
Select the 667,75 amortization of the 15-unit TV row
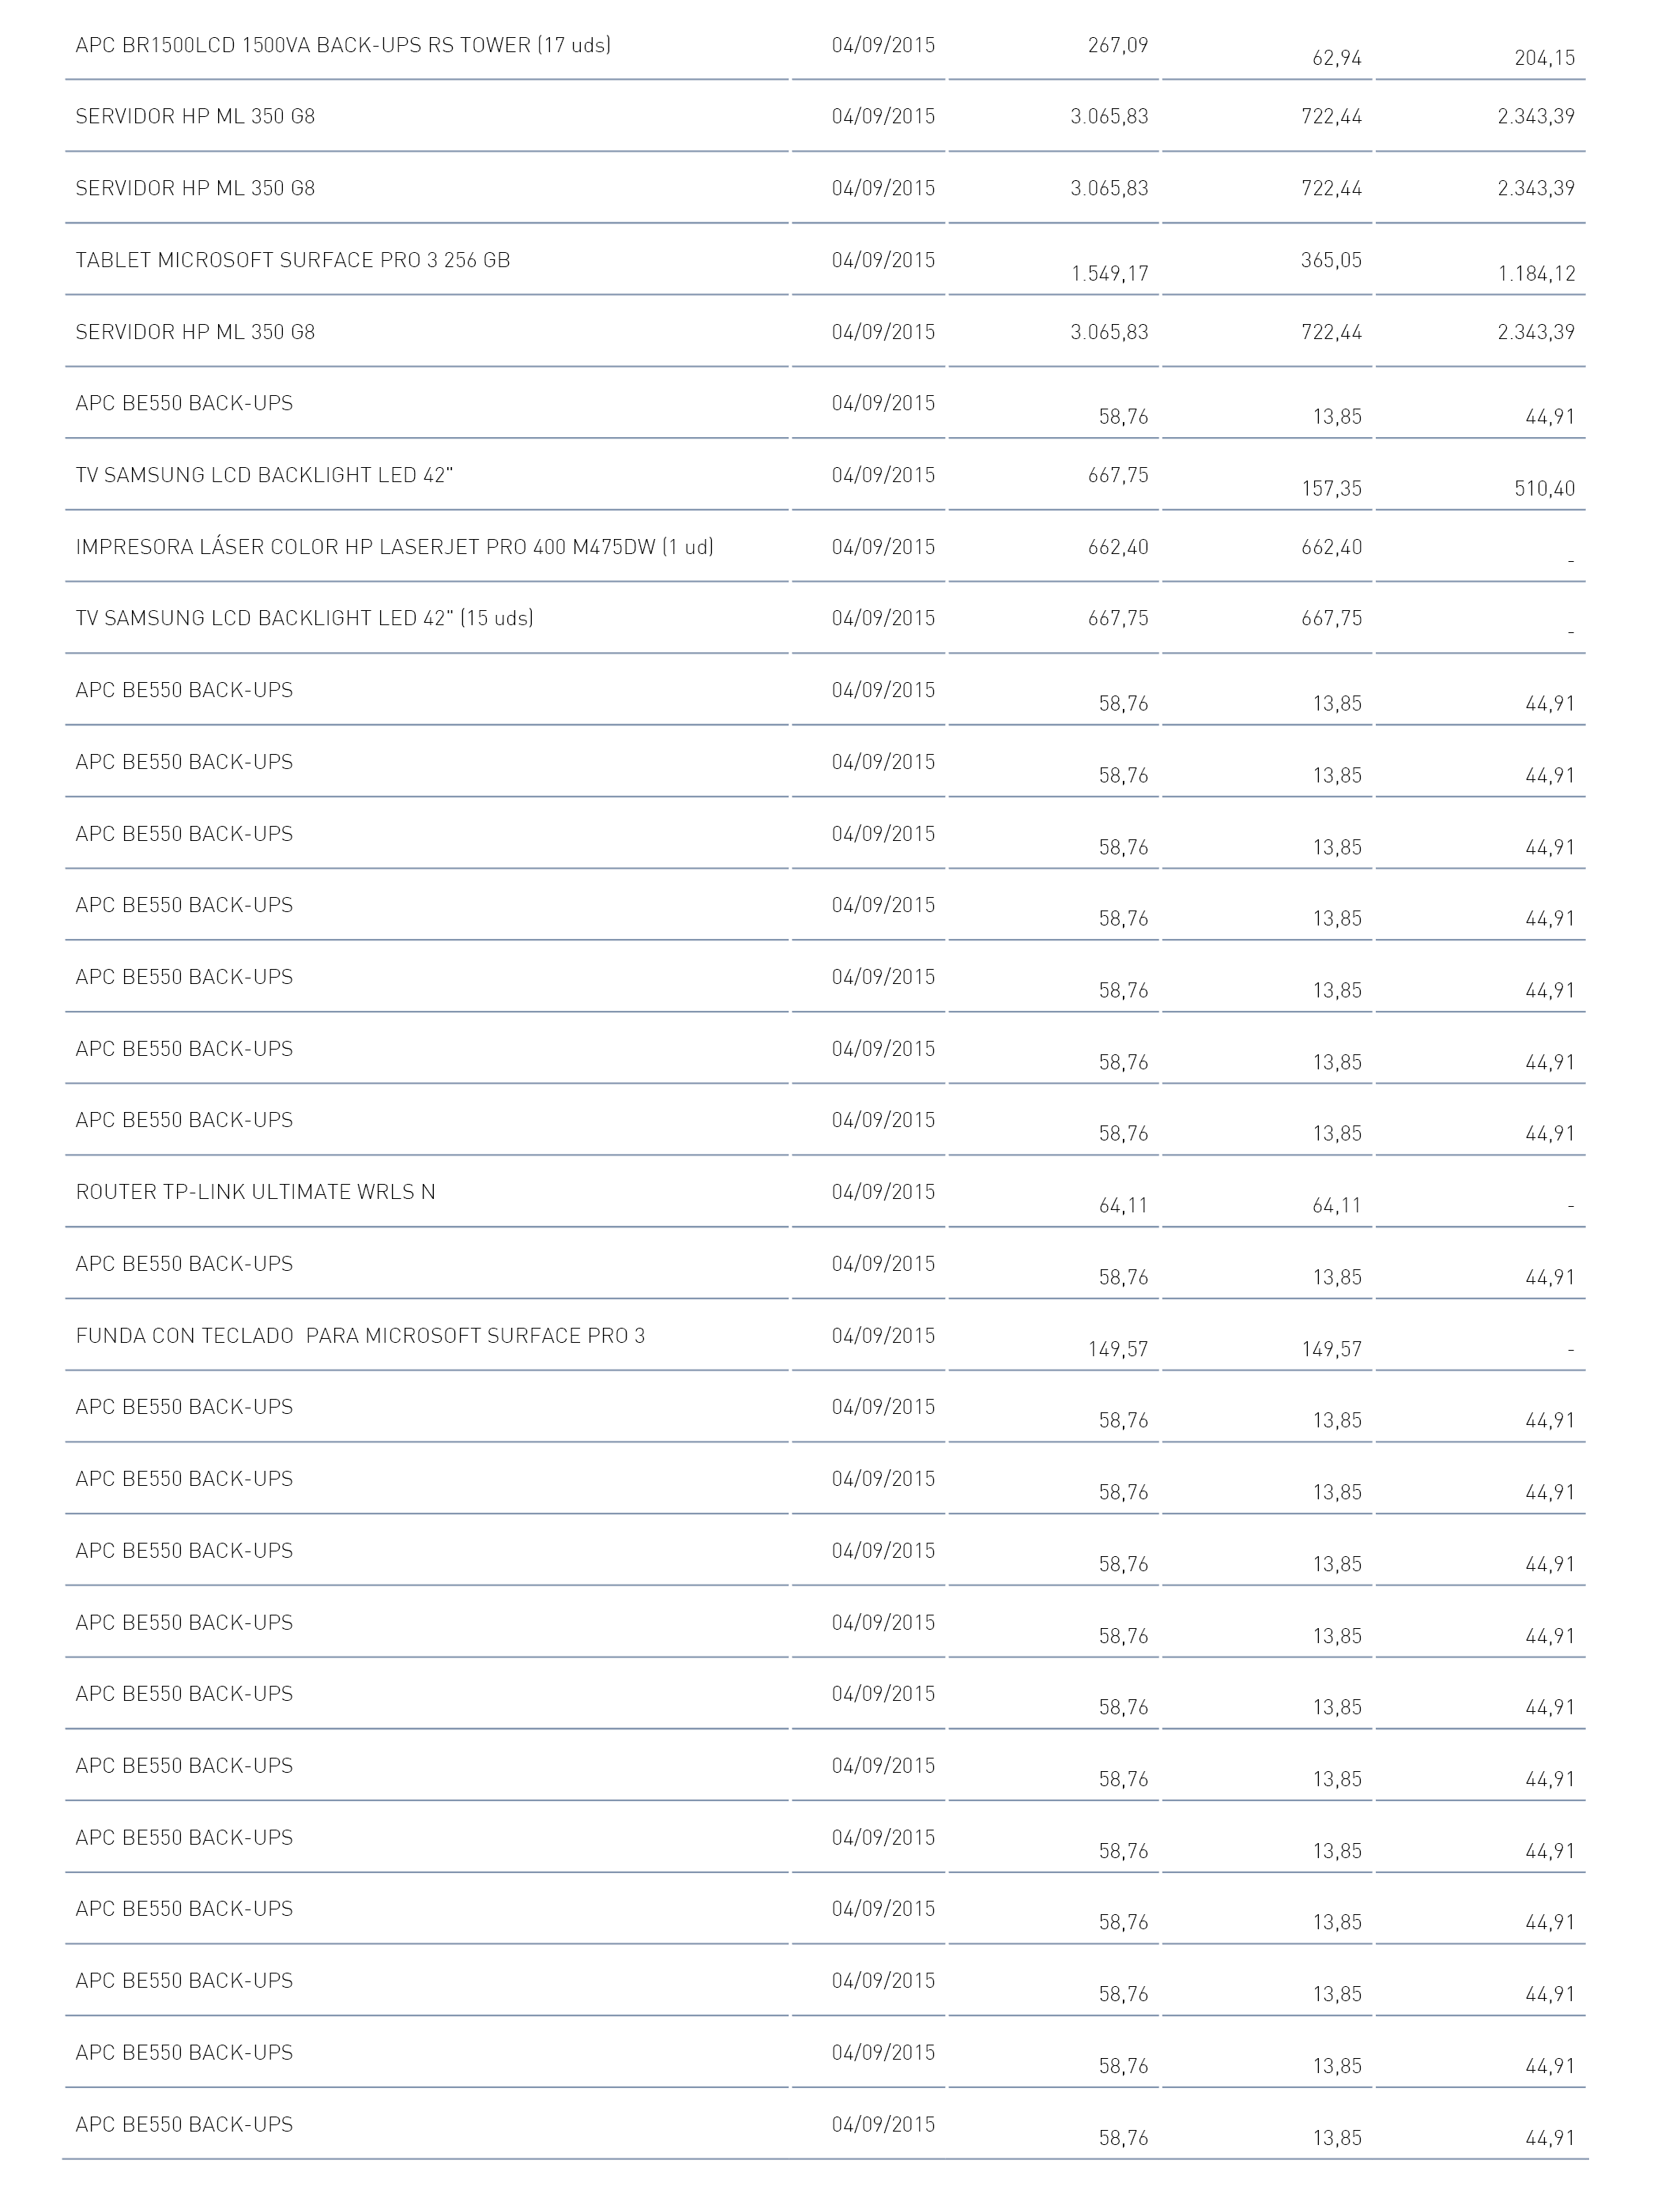(1331, 618)
